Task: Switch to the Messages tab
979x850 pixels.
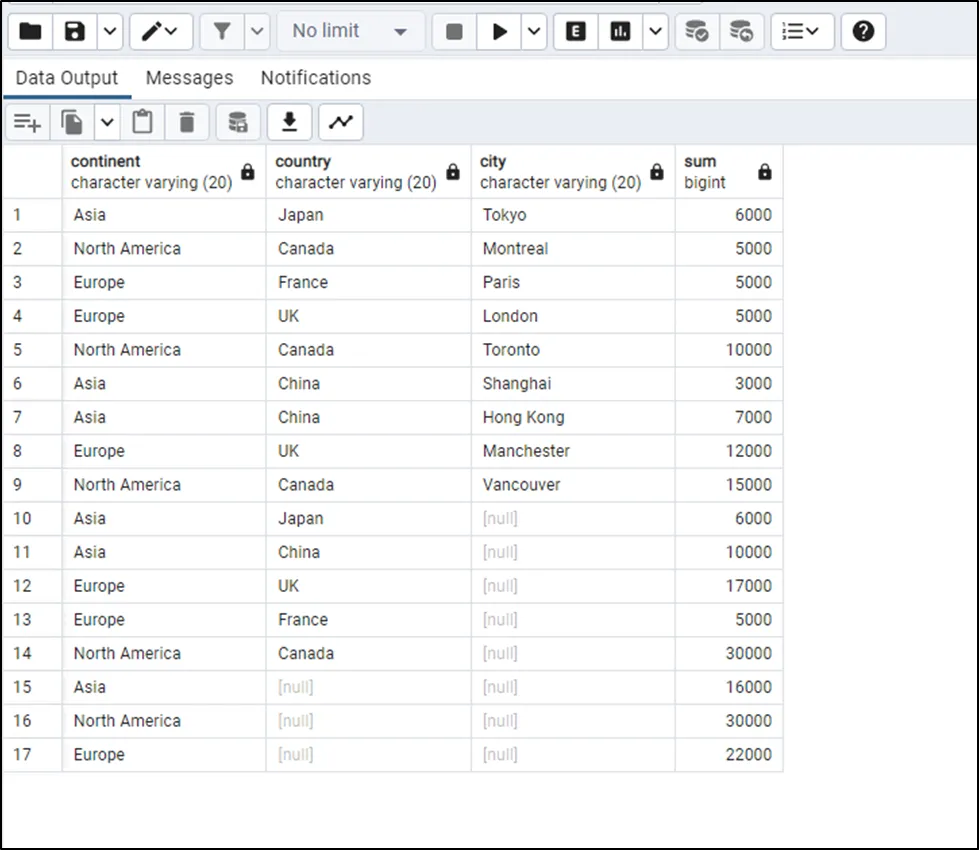Action: [x=189, y=78]
